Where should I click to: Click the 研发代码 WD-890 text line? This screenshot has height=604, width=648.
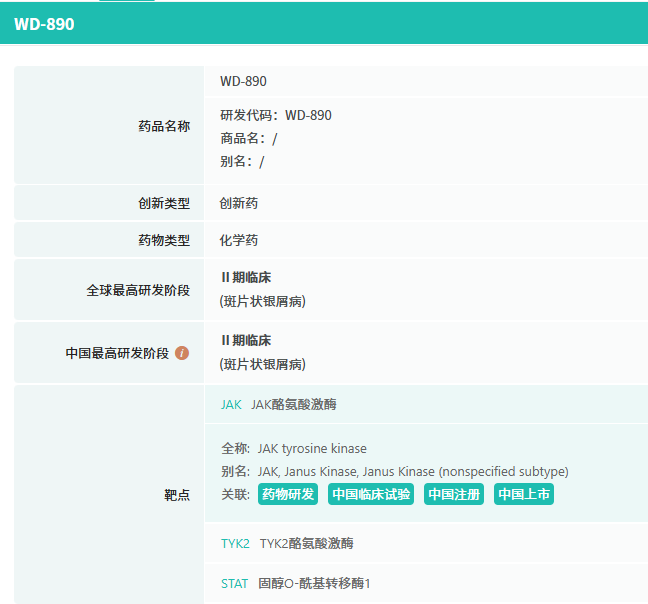click(x=276, y=115)
